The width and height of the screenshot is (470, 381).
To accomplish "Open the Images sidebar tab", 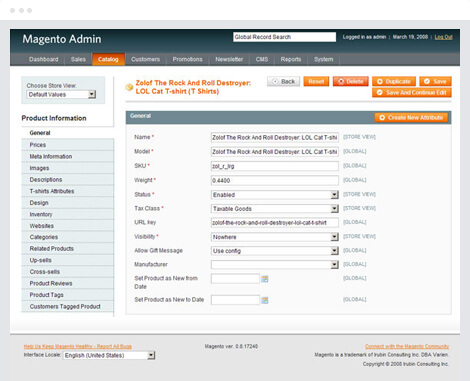I will click(67, 168).
